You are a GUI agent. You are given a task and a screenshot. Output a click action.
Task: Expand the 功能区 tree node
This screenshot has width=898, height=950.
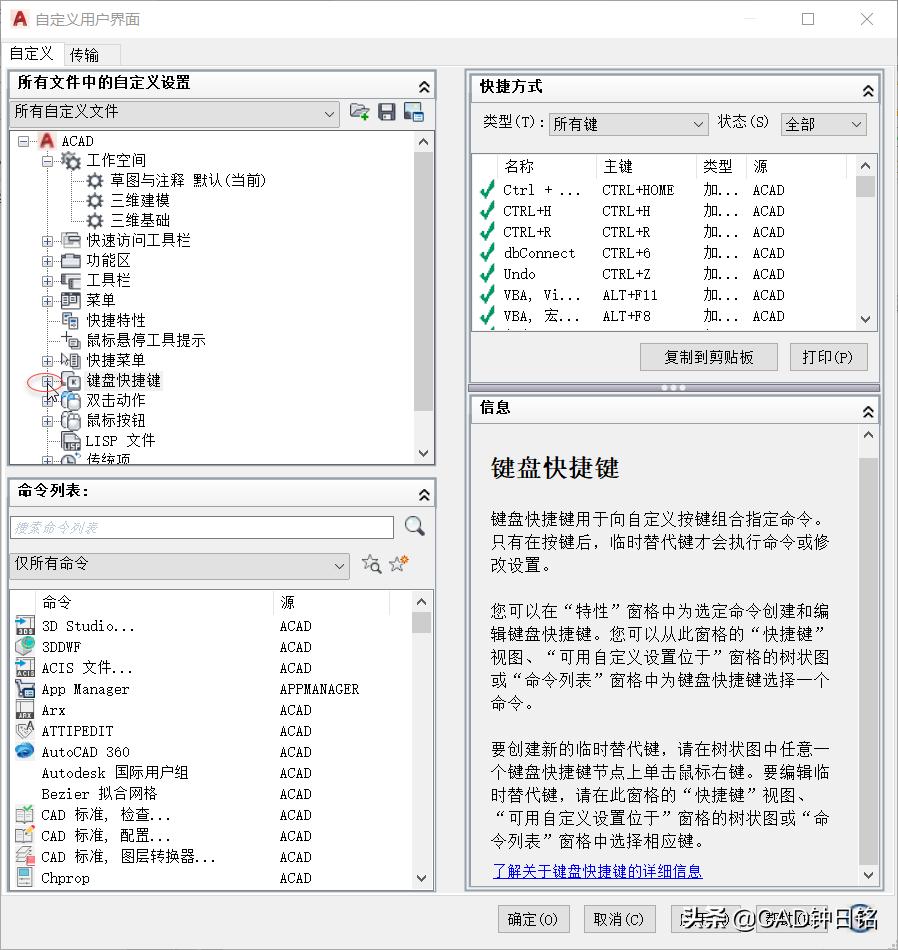(x=48, y=260)
